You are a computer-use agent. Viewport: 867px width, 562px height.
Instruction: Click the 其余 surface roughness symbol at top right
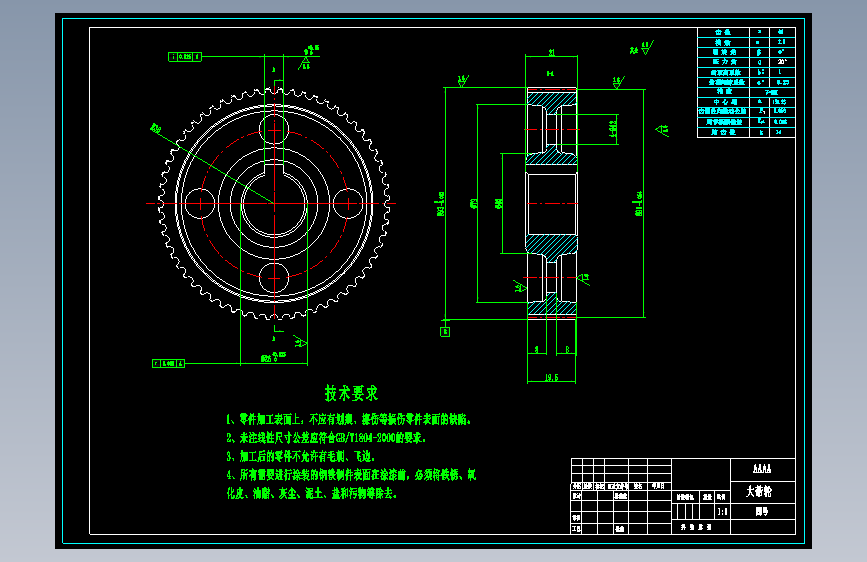point(641,48)
